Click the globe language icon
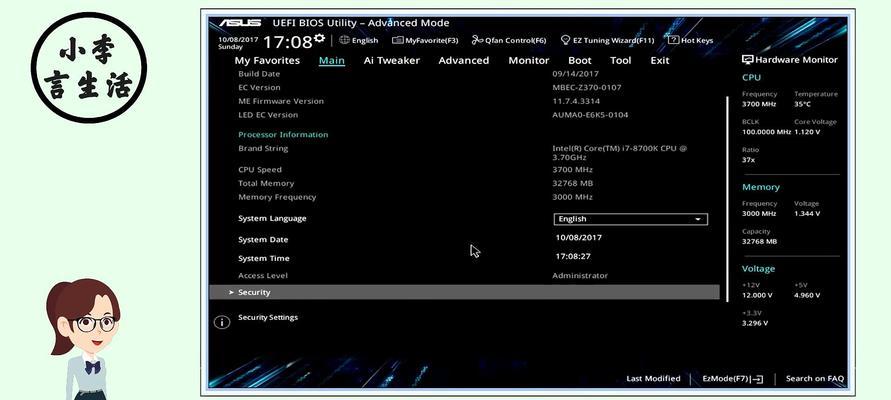 [344, 40]
